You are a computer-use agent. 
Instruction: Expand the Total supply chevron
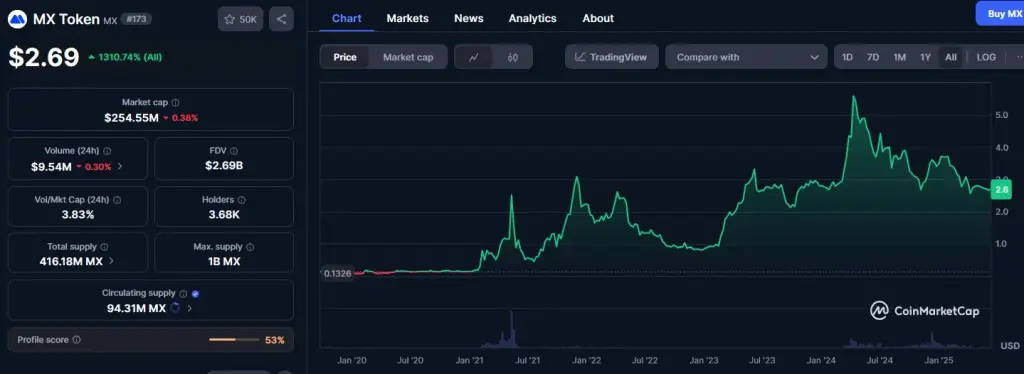tap(111, 261)
